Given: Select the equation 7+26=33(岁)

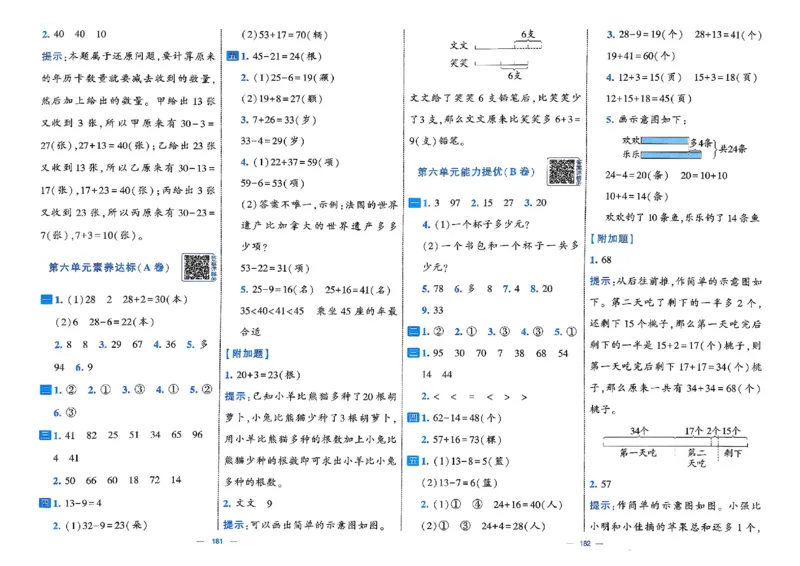Looking at the screenshot, I should (284, 120).
